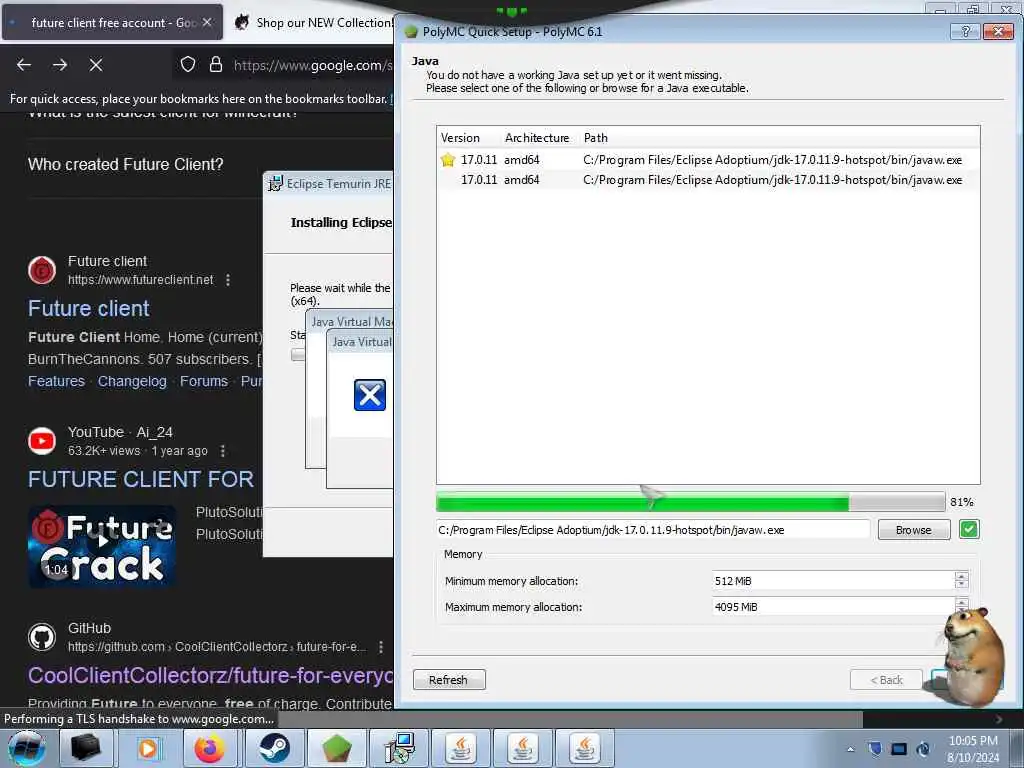
Task: Click the Minimum memory allocation field
Action: 835,581
